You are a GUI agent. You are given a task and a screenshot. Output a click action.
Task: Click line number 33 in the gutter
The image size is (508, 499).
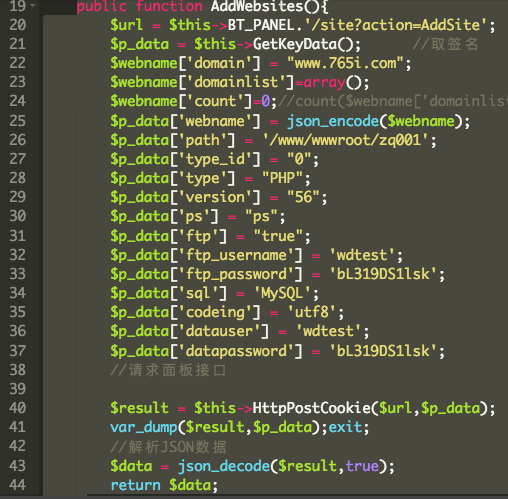(17, 274)
